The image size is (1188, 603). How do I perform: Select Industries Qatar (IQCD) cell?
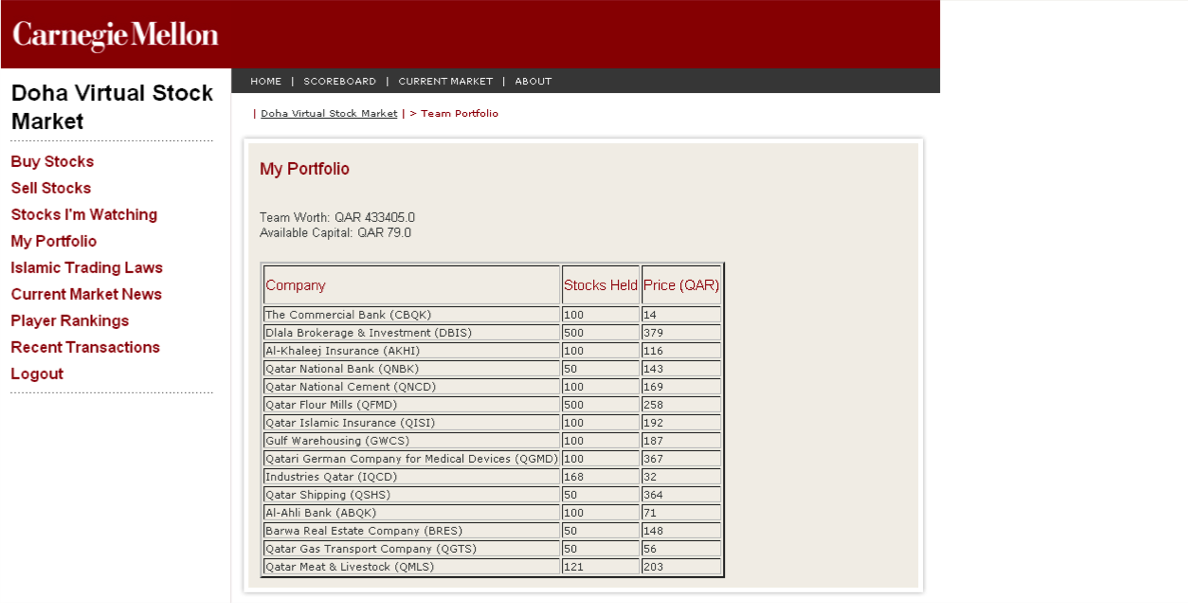(x=411, y=476)
